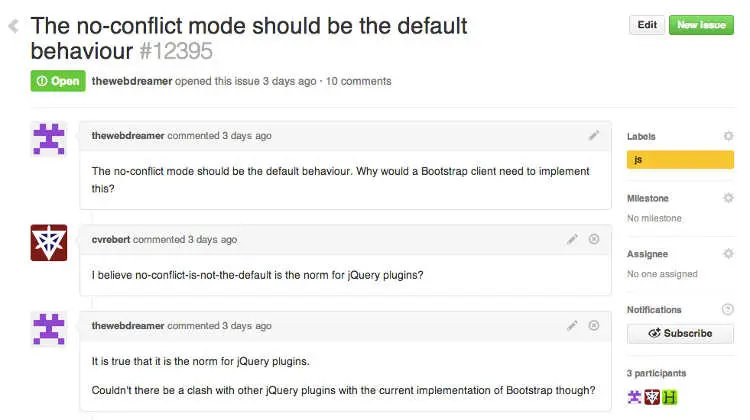The height and width of the screenshot is (420, 750).
Task: Edit the first comment via its pencil icon
Action: click(594, 135)
